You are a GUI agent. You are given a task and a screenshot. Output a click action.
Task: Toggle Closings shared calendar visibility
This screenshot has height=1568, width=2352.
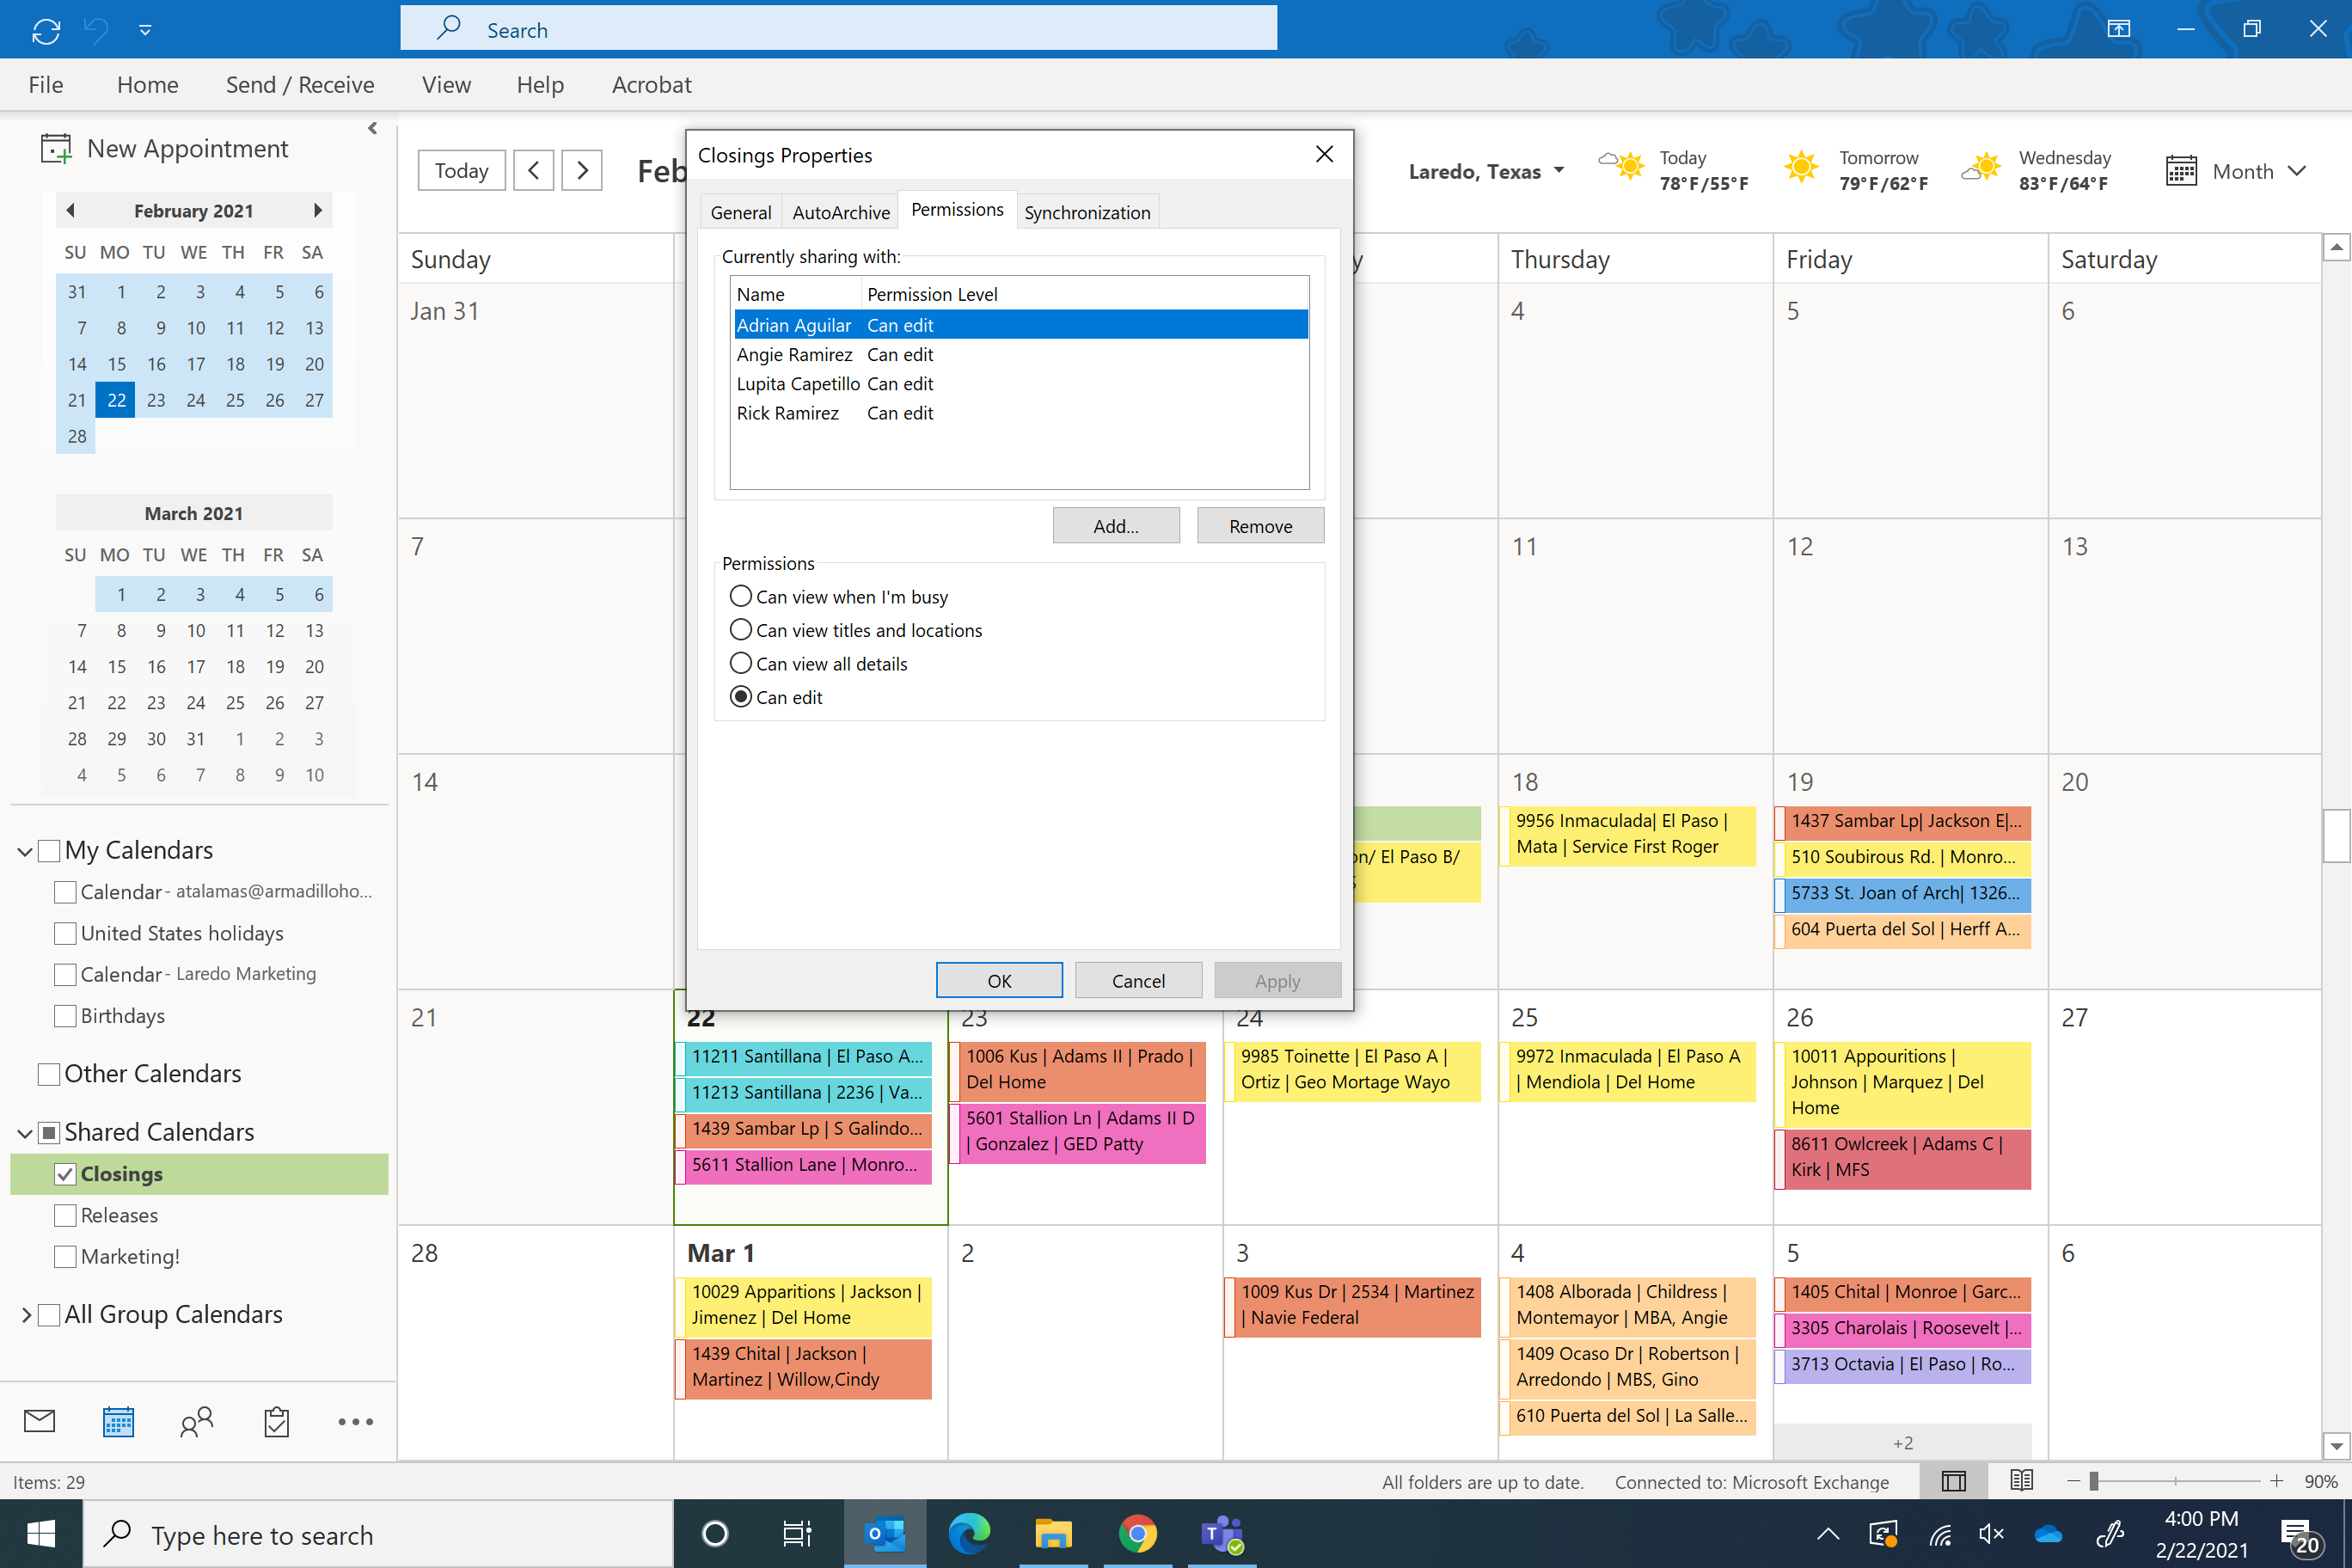[x=64, y=1173]
